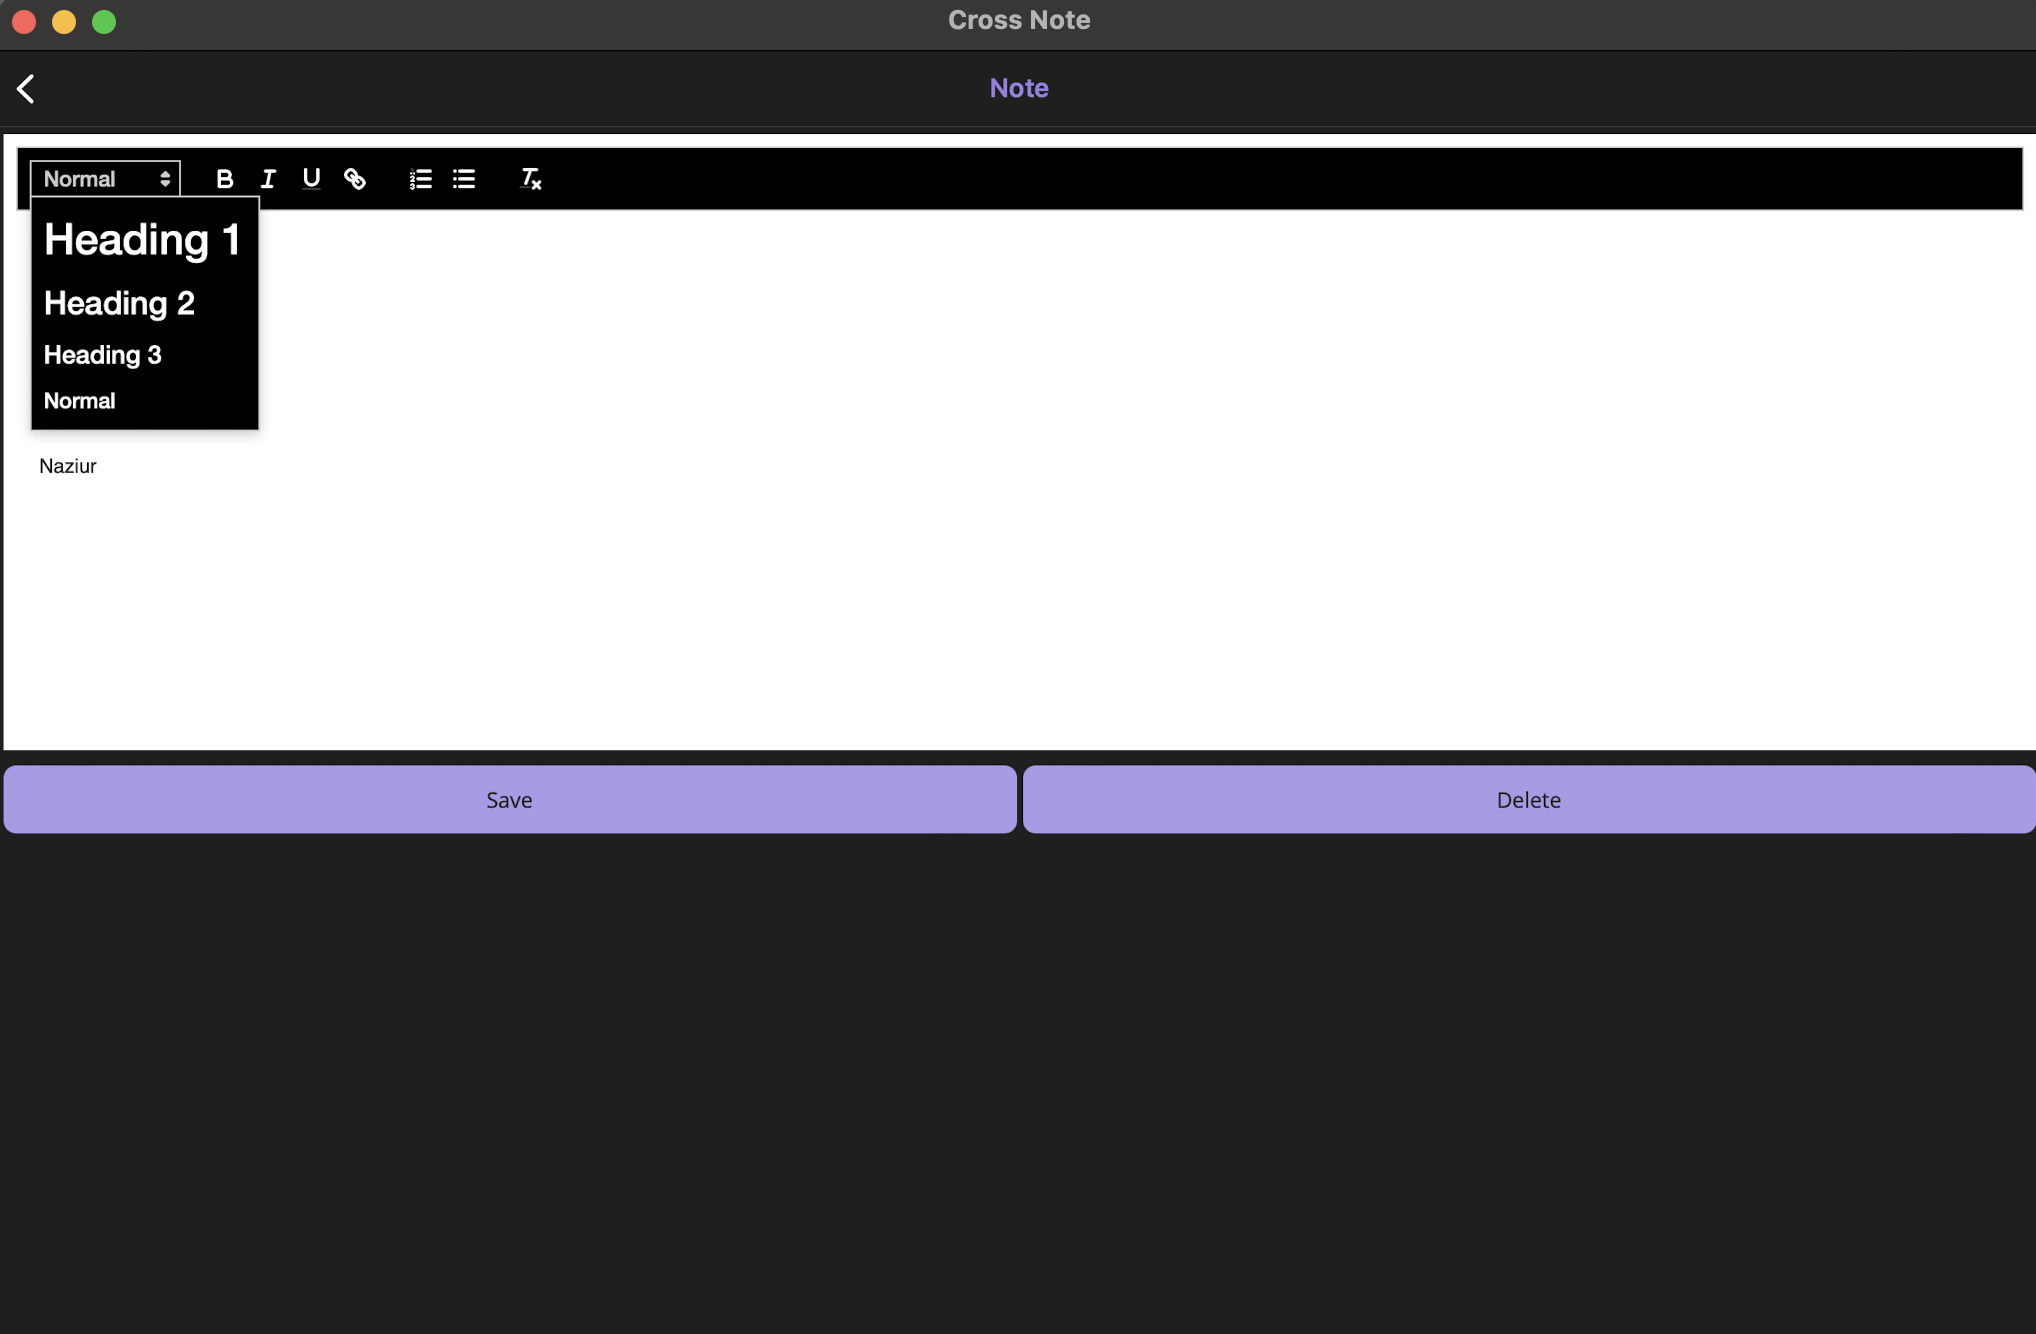This screenshot has width=2036, height=1334.
Task: Choose Heading 1 from style list
Action: [x=142, y=240]
